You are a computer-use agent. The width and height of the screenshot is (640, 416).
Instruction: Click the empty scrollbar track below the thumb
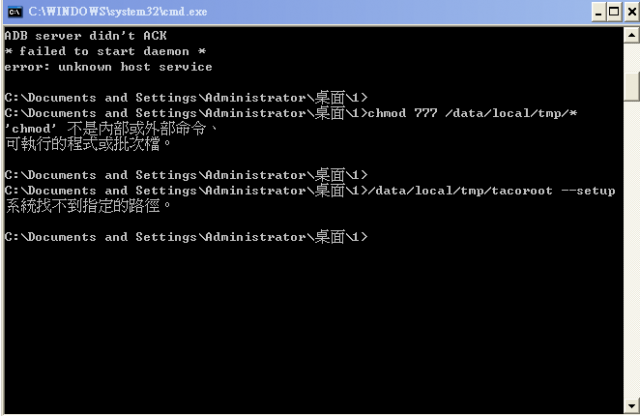pos(631,249)
